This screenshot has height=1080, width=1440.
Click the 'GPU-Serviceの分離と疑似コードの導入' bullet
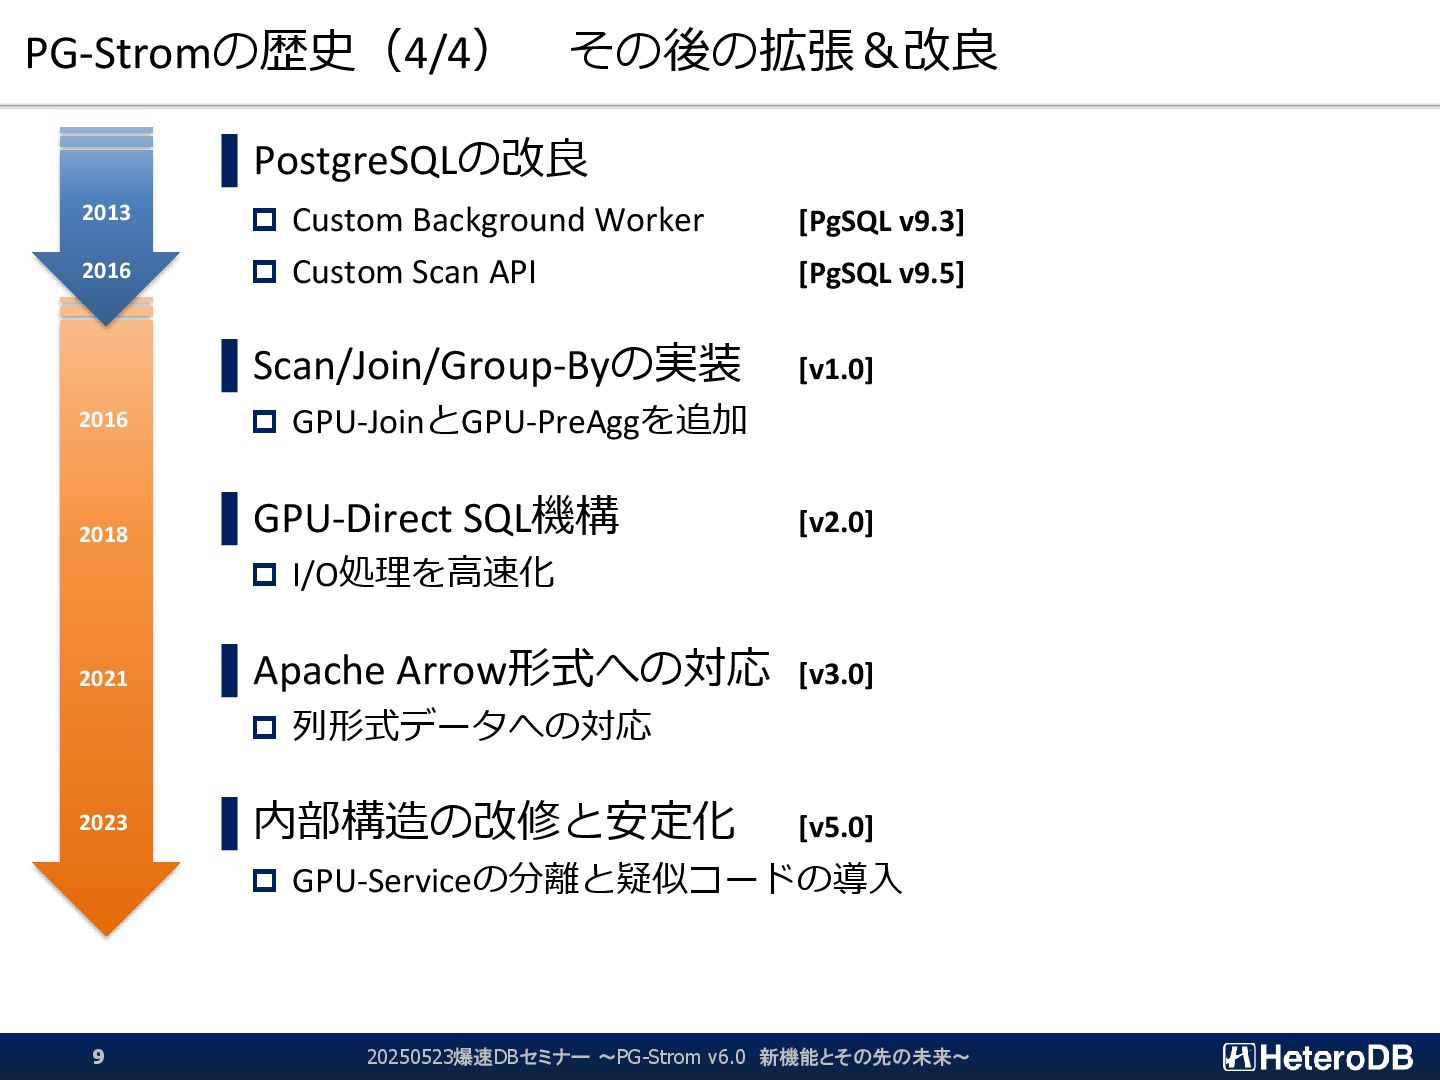pos(597,879)
